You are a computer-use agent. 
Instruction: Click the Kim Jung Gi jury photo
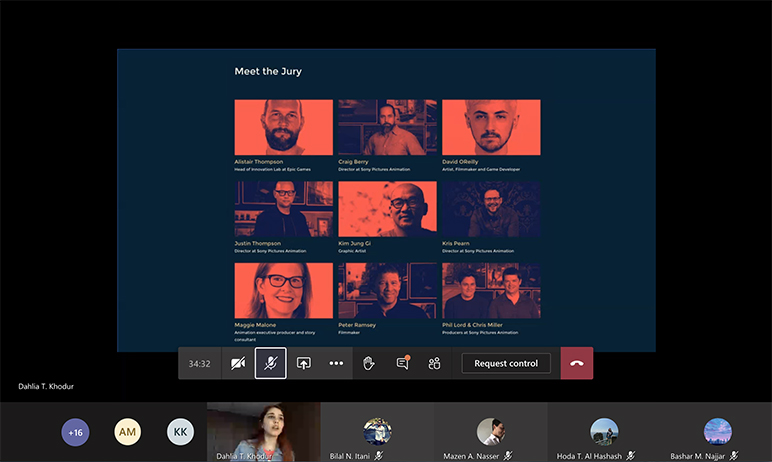tap(387, 209)
